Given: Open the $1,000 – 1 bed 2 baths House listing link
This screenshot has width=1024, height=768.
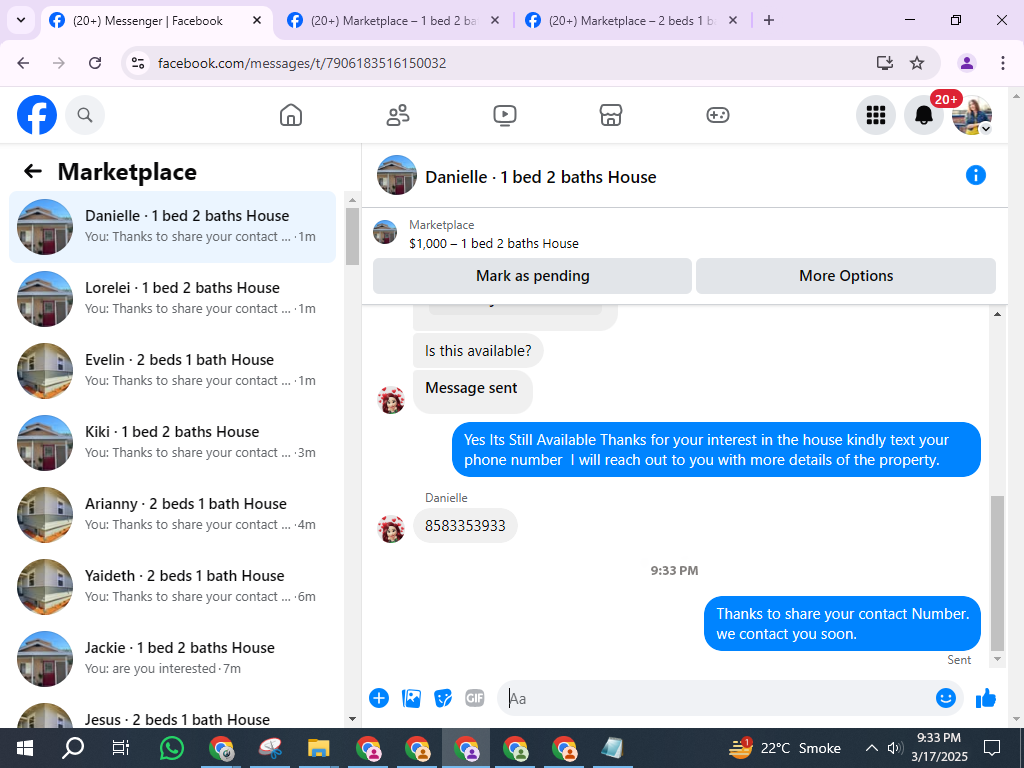Looking at the screenshot, I should [x=494, y=244].
